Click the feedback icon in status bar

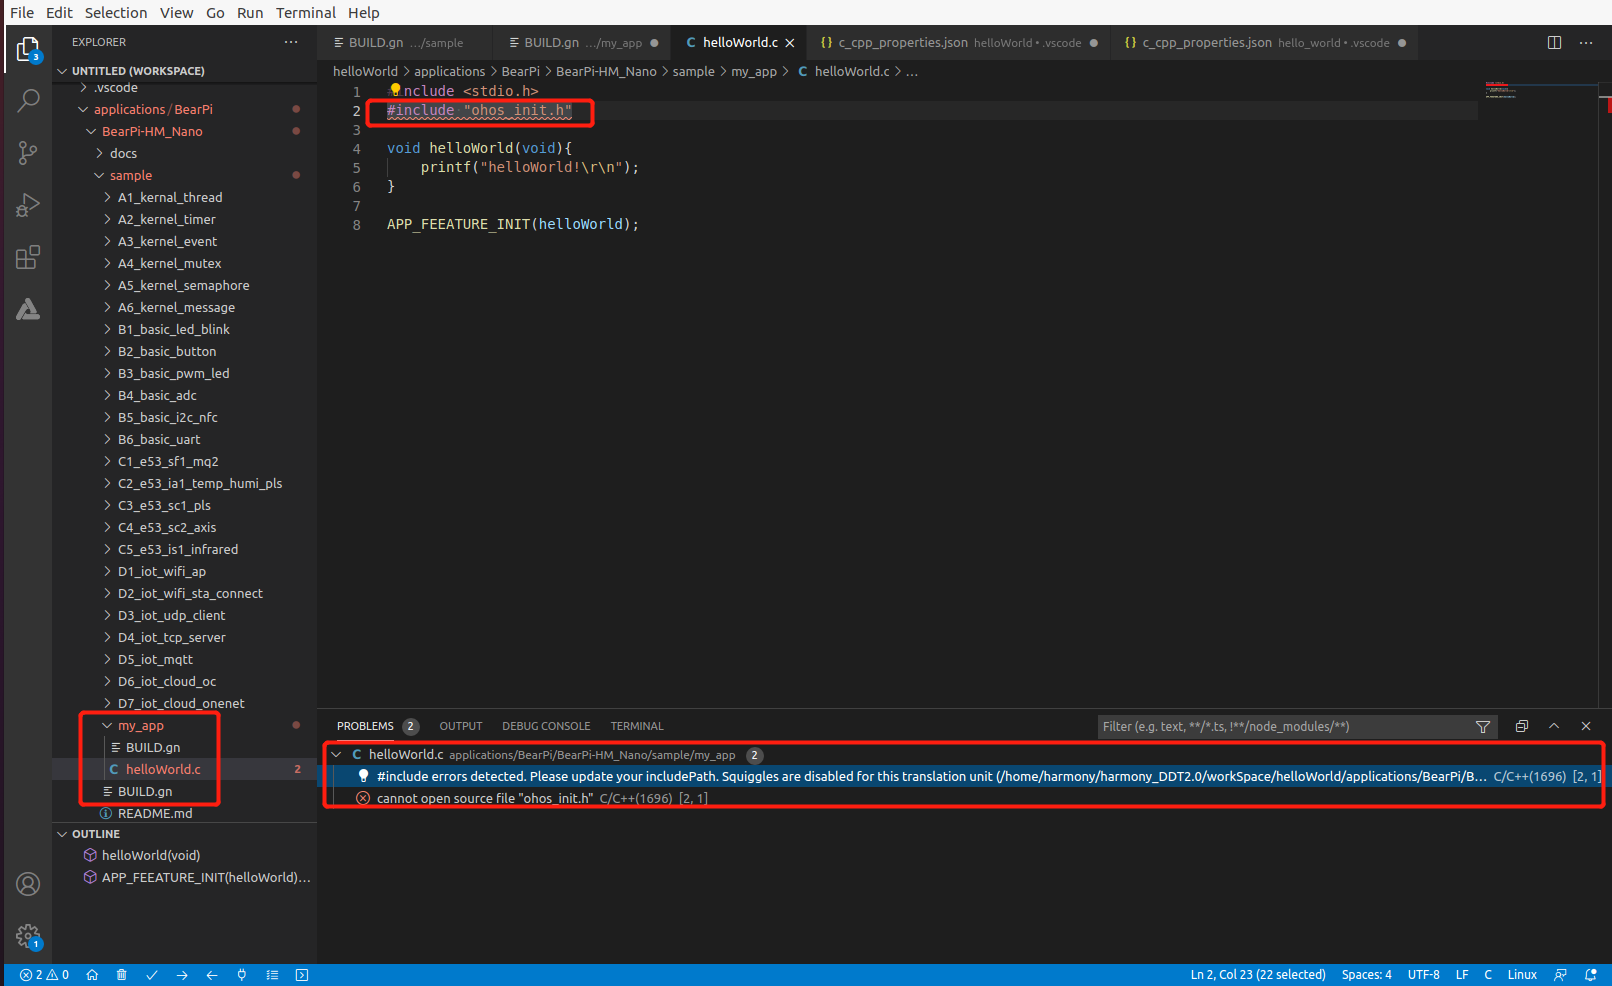1560,975
